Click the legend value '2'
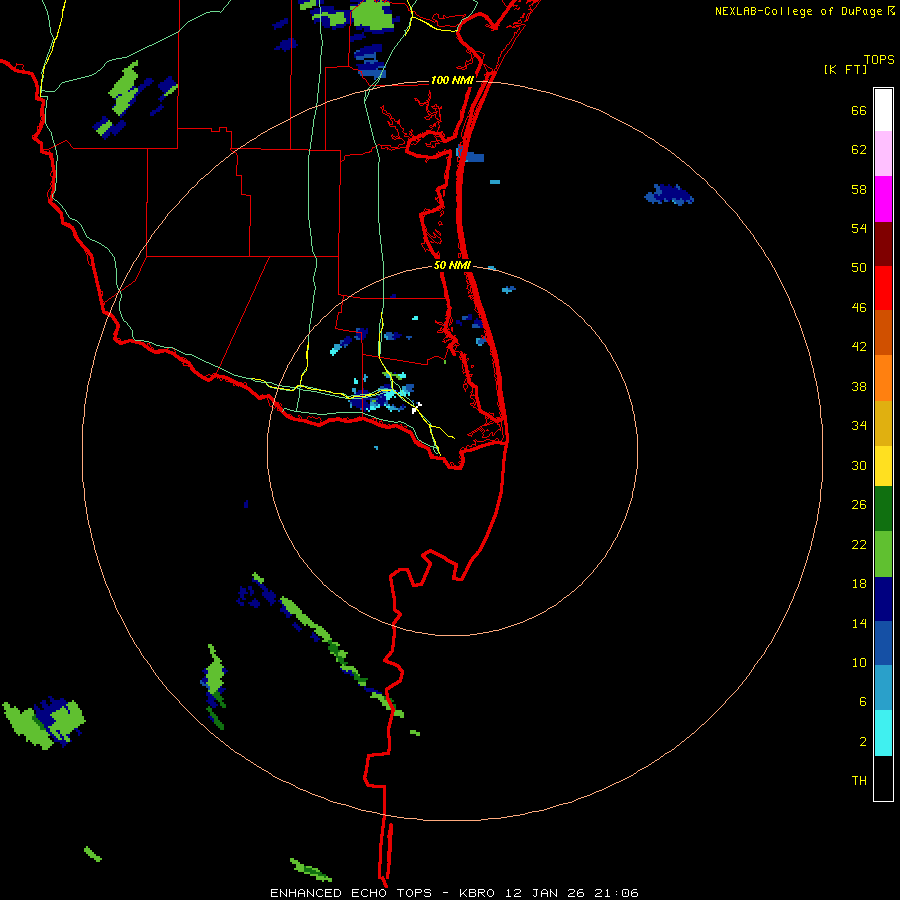This screenshot has height=900, width=900. pyautogui.click(x=863, y=742)
